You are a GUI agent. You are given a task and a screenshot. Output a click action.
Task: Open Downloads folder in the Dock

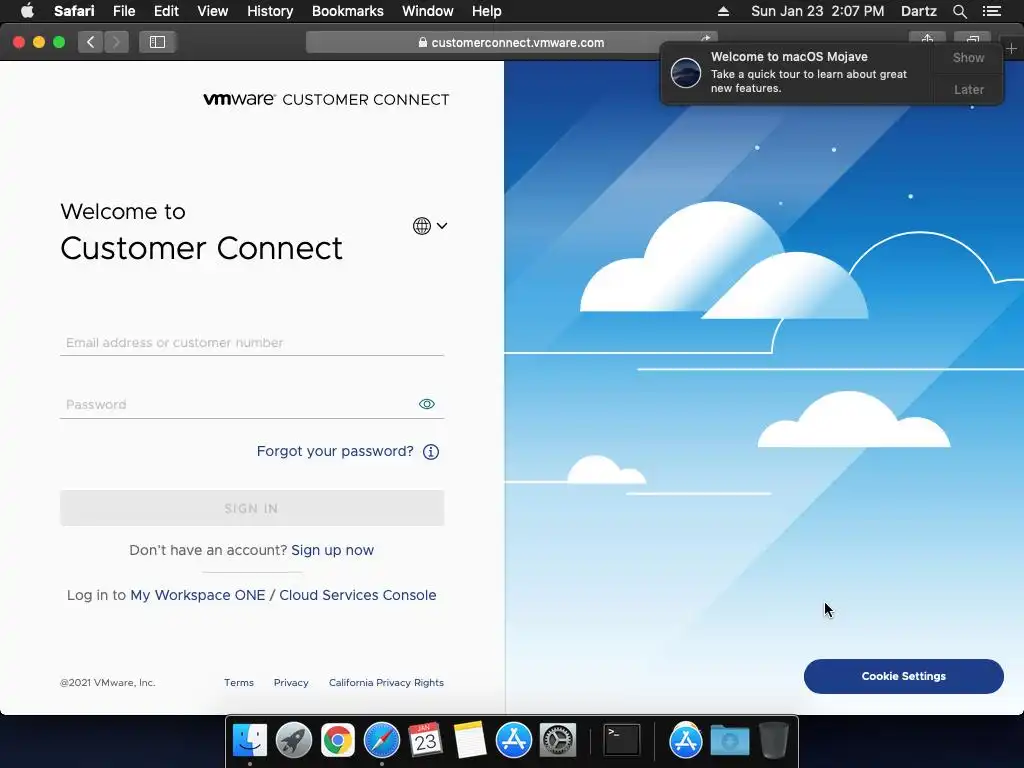(x=730, y=741)
